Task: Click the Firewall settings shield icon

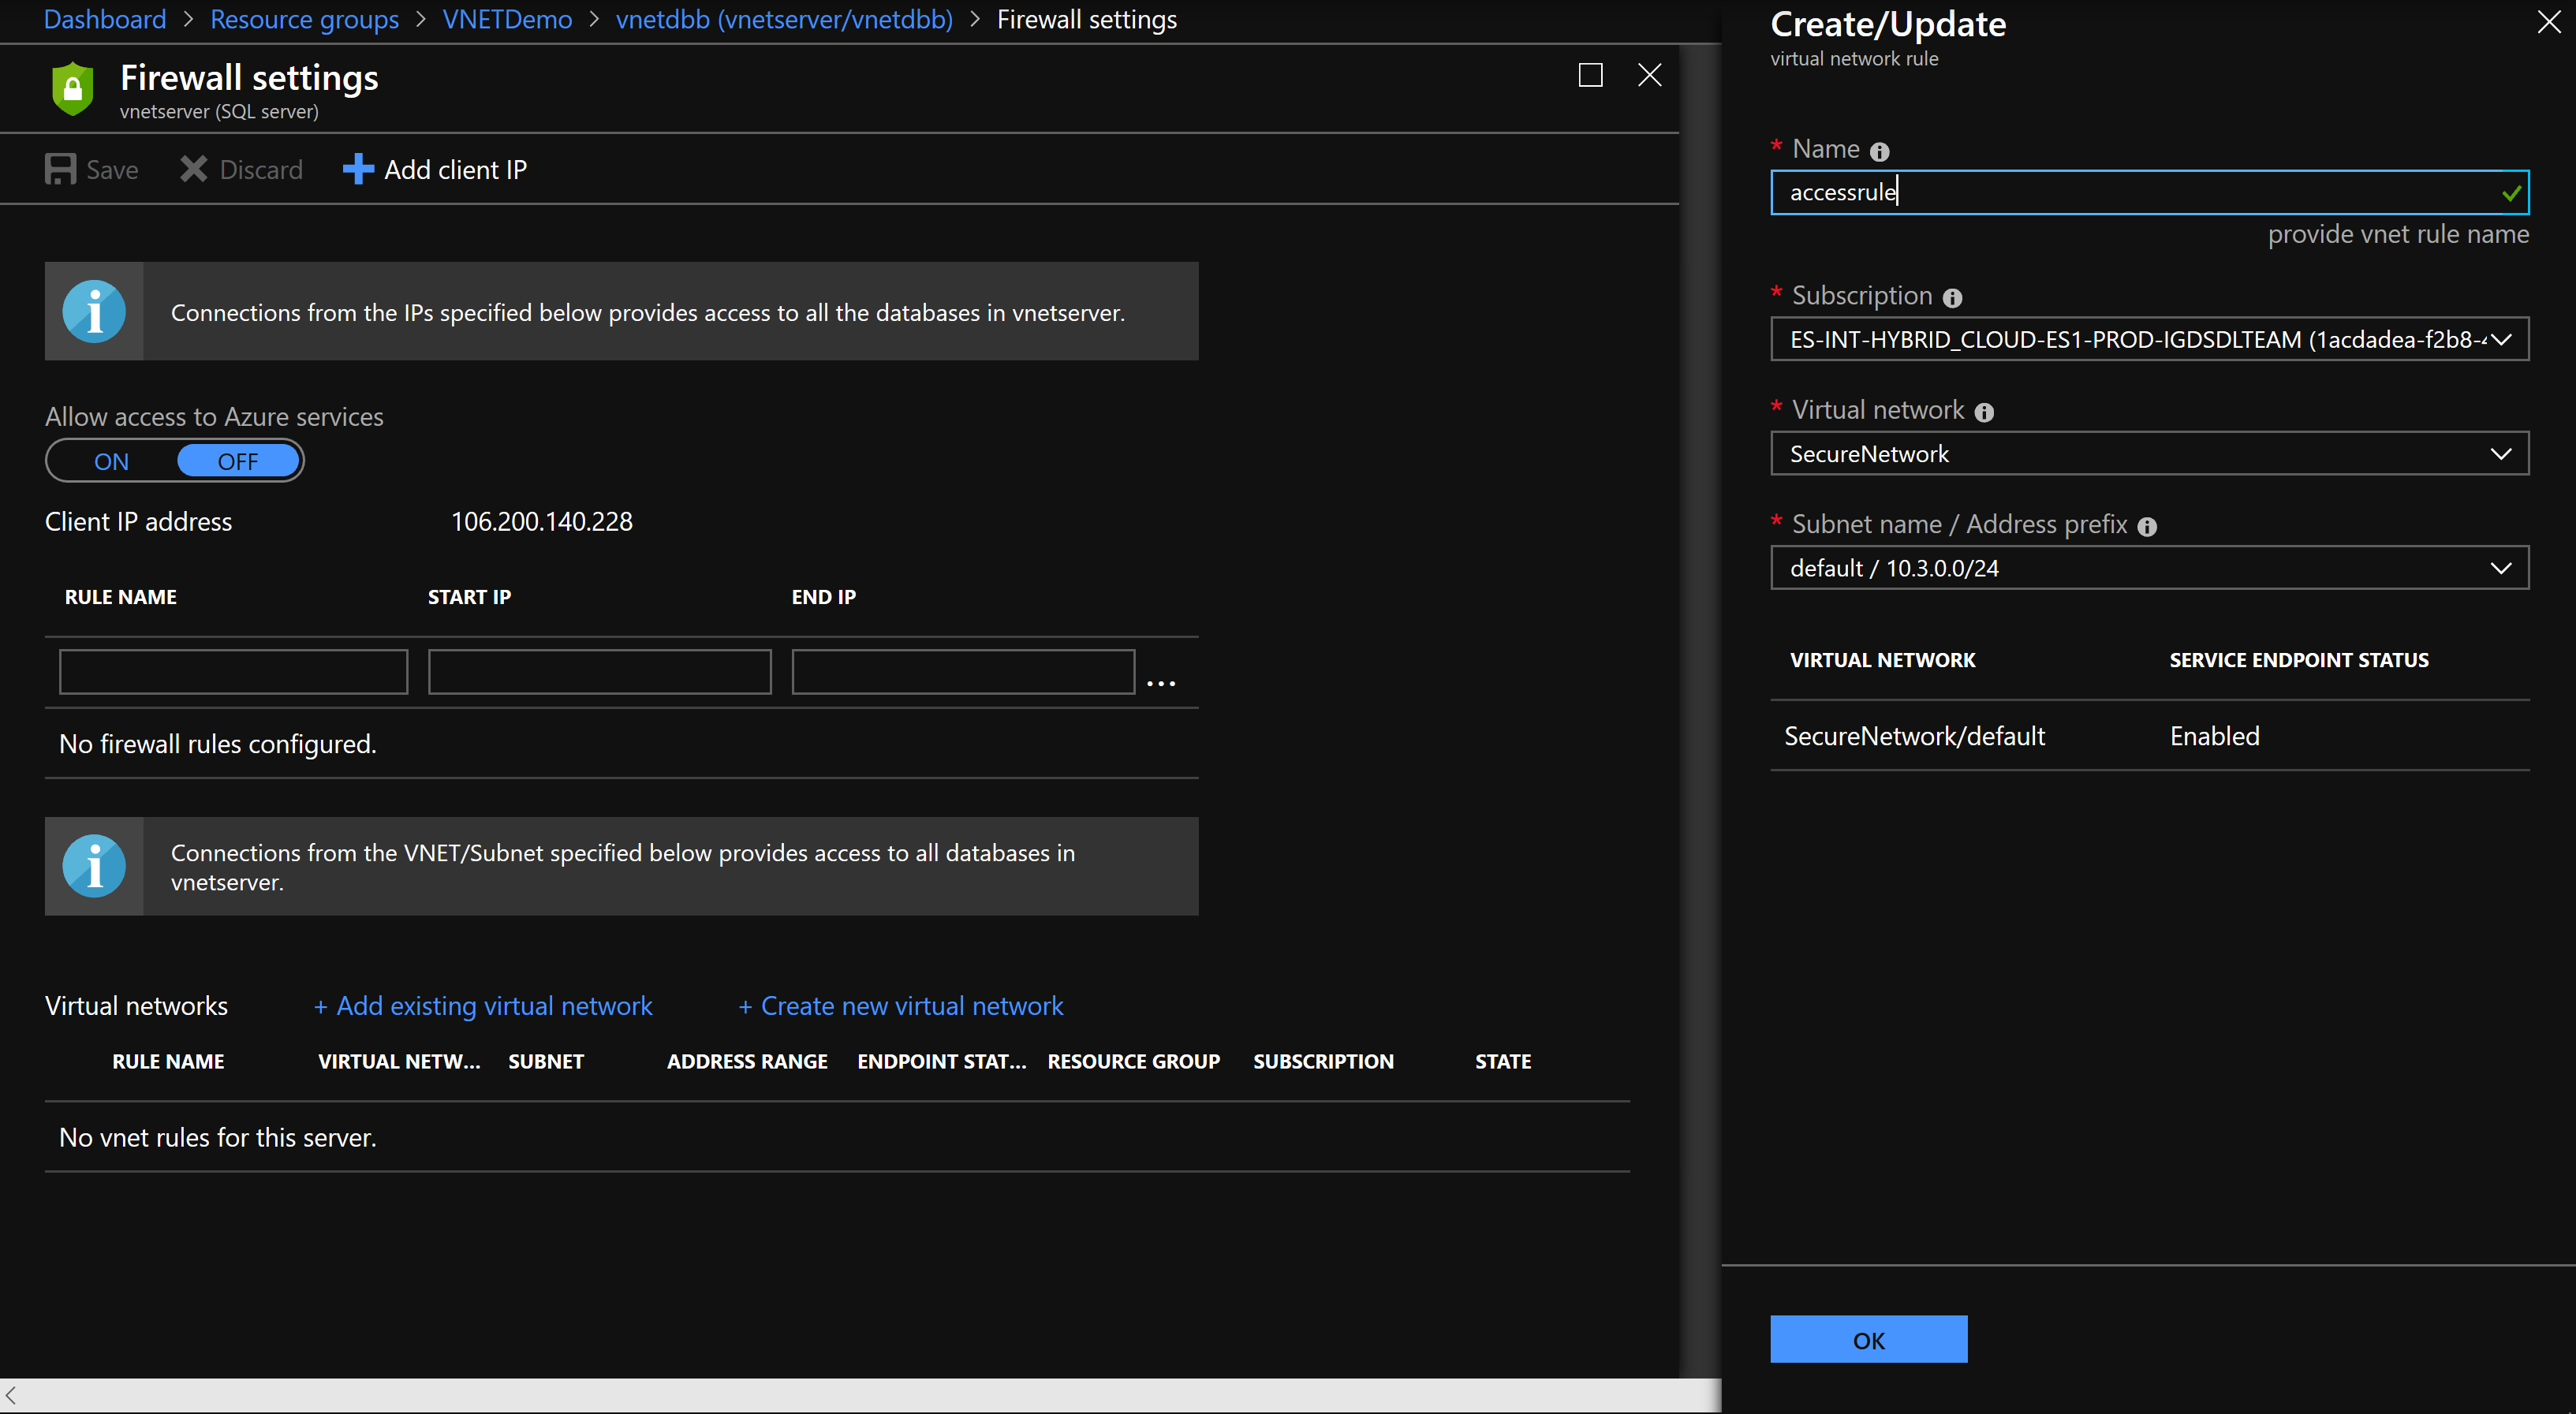Action: [73, 89]
